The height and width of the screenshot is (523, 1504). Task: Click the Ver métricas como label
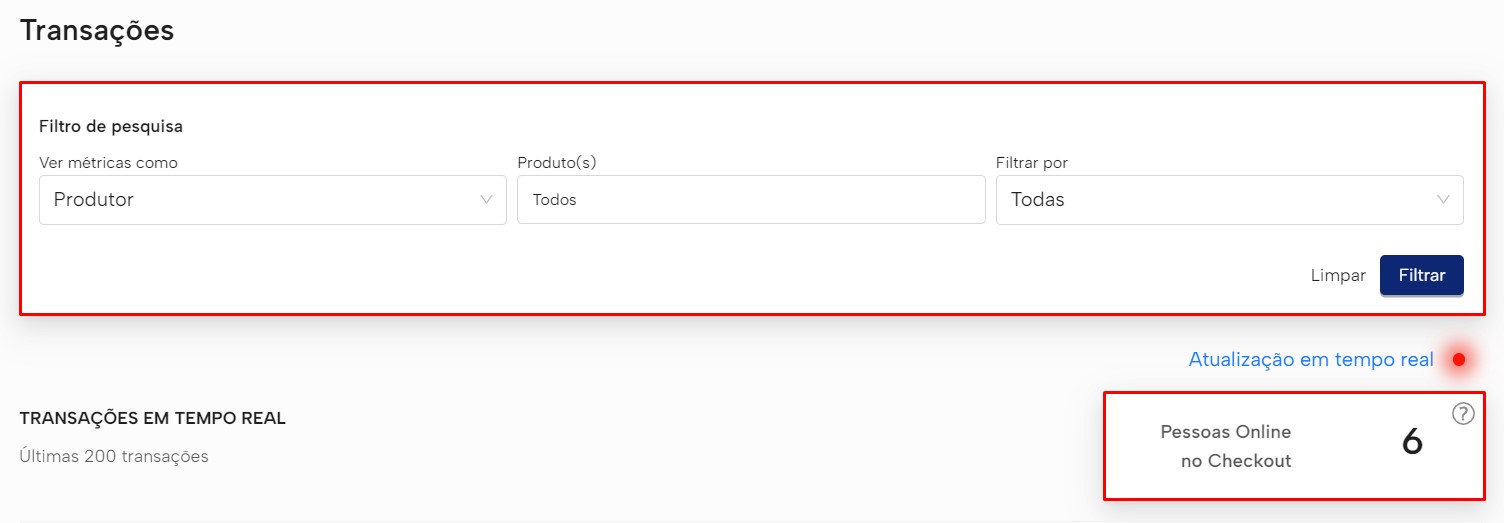pos(108,163)
